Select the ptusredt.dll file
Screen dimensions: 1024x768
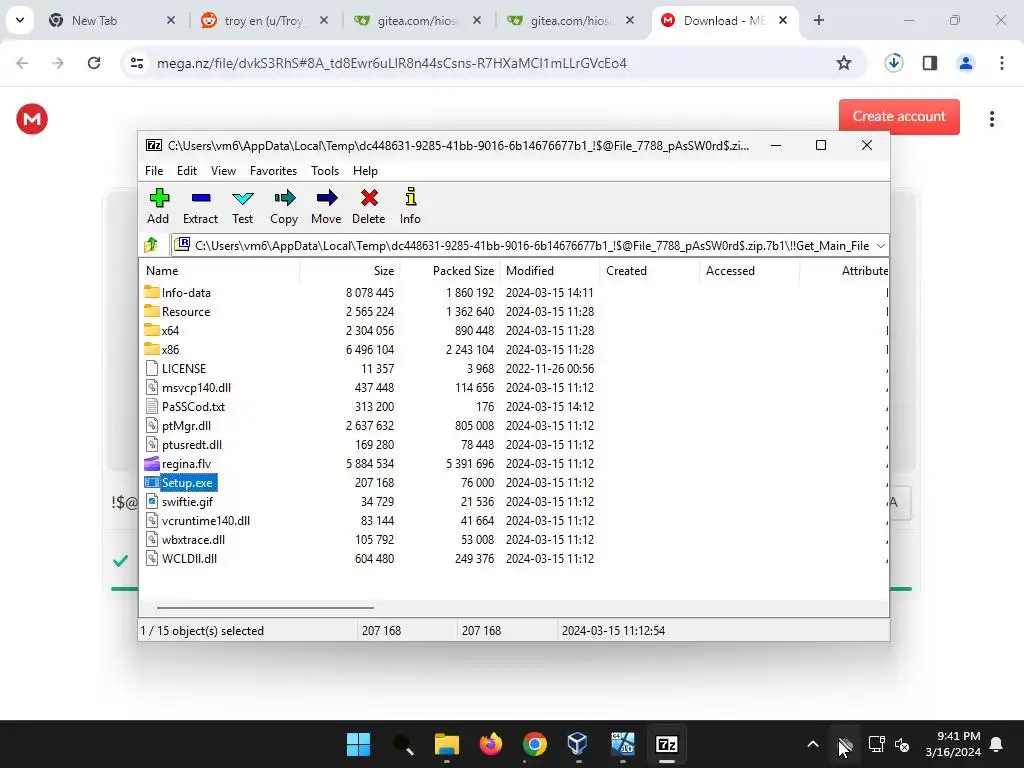tap(191, 444)
